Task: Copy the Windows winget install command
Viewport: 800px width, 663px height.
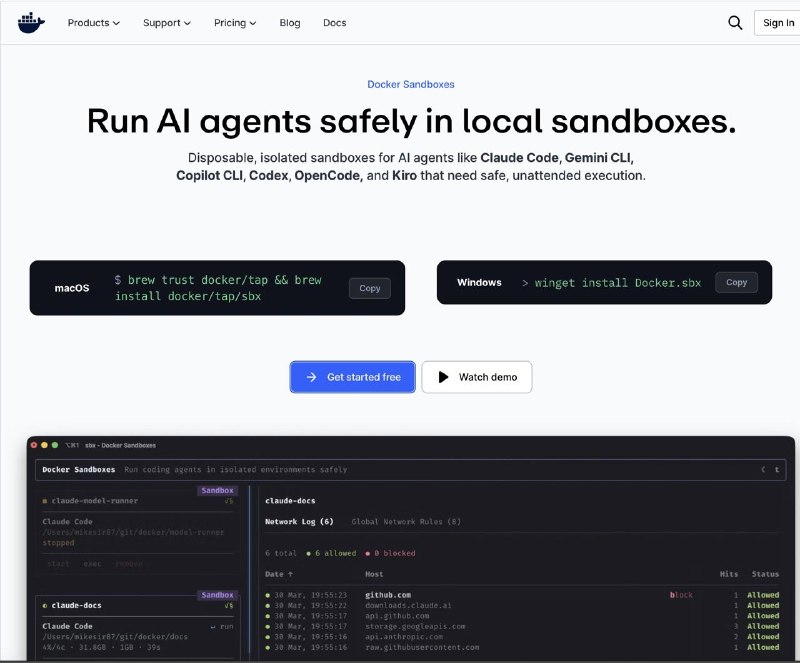Action: pos(736,282)
